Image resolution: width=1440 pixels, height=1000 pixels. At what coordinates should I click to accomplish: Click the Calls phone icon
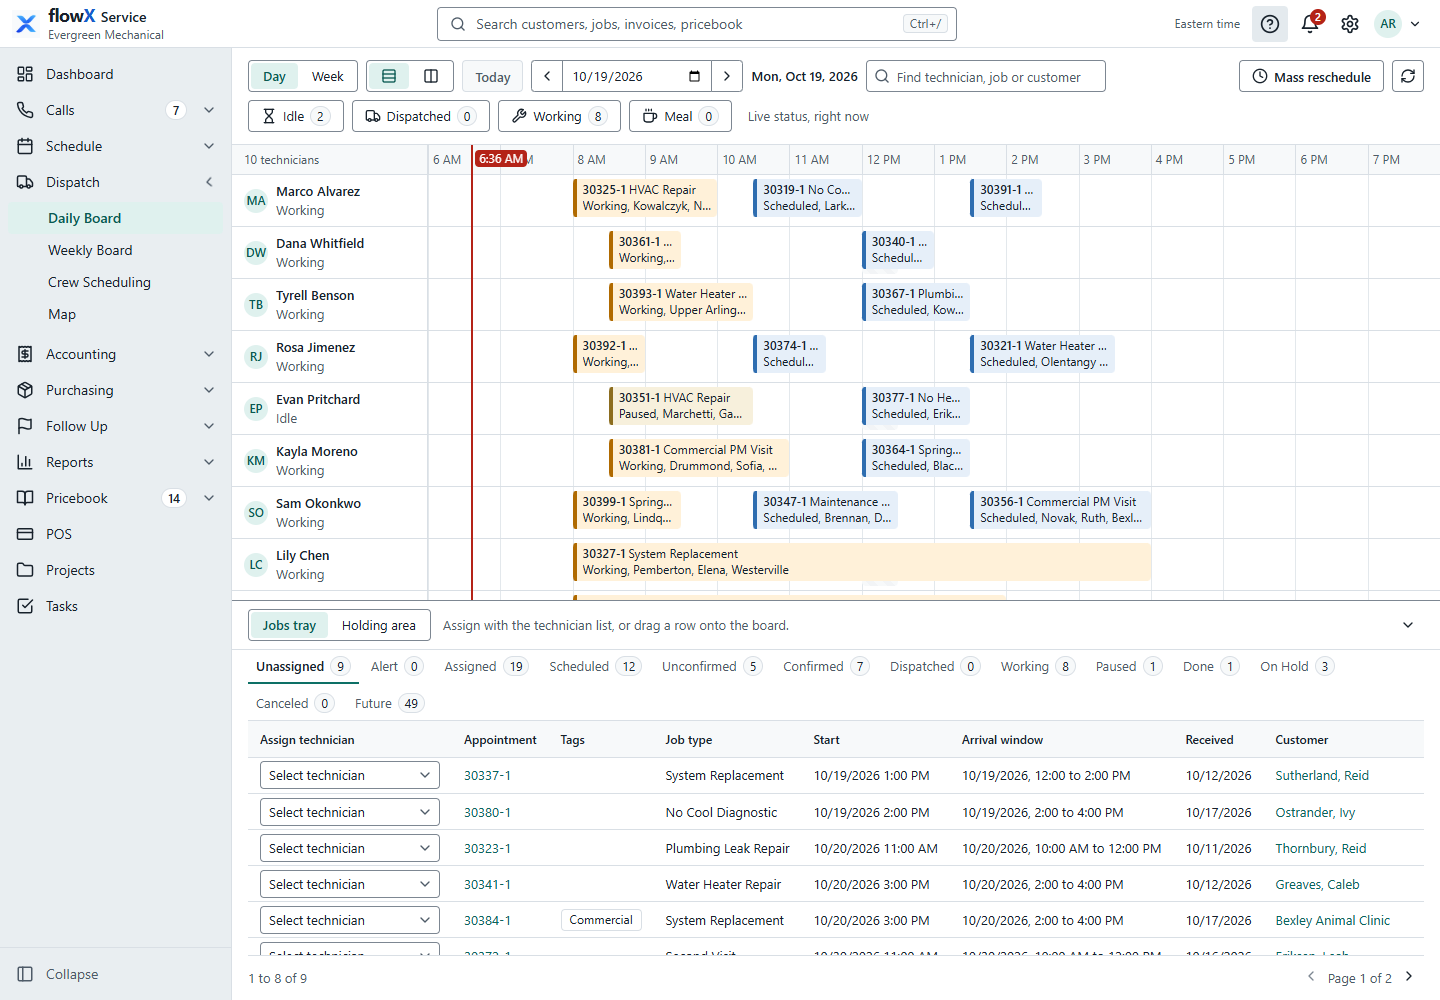[25, 110]
